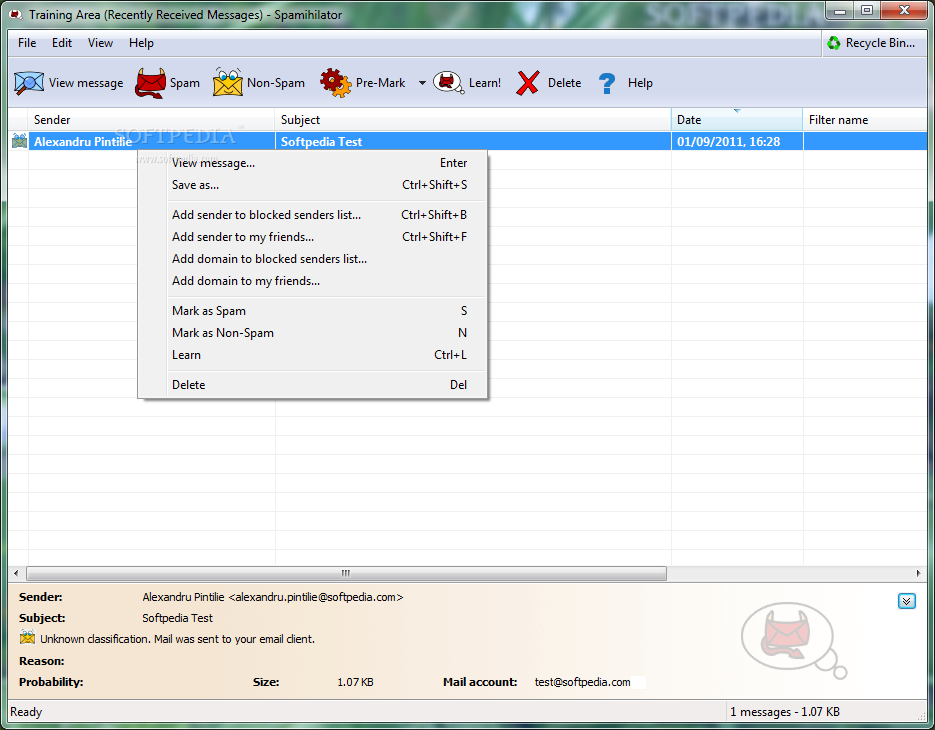Viewport: 935px width, 730px height.
Task: Click the Spamihilator title bar app icon
Action: click(16, 14)
